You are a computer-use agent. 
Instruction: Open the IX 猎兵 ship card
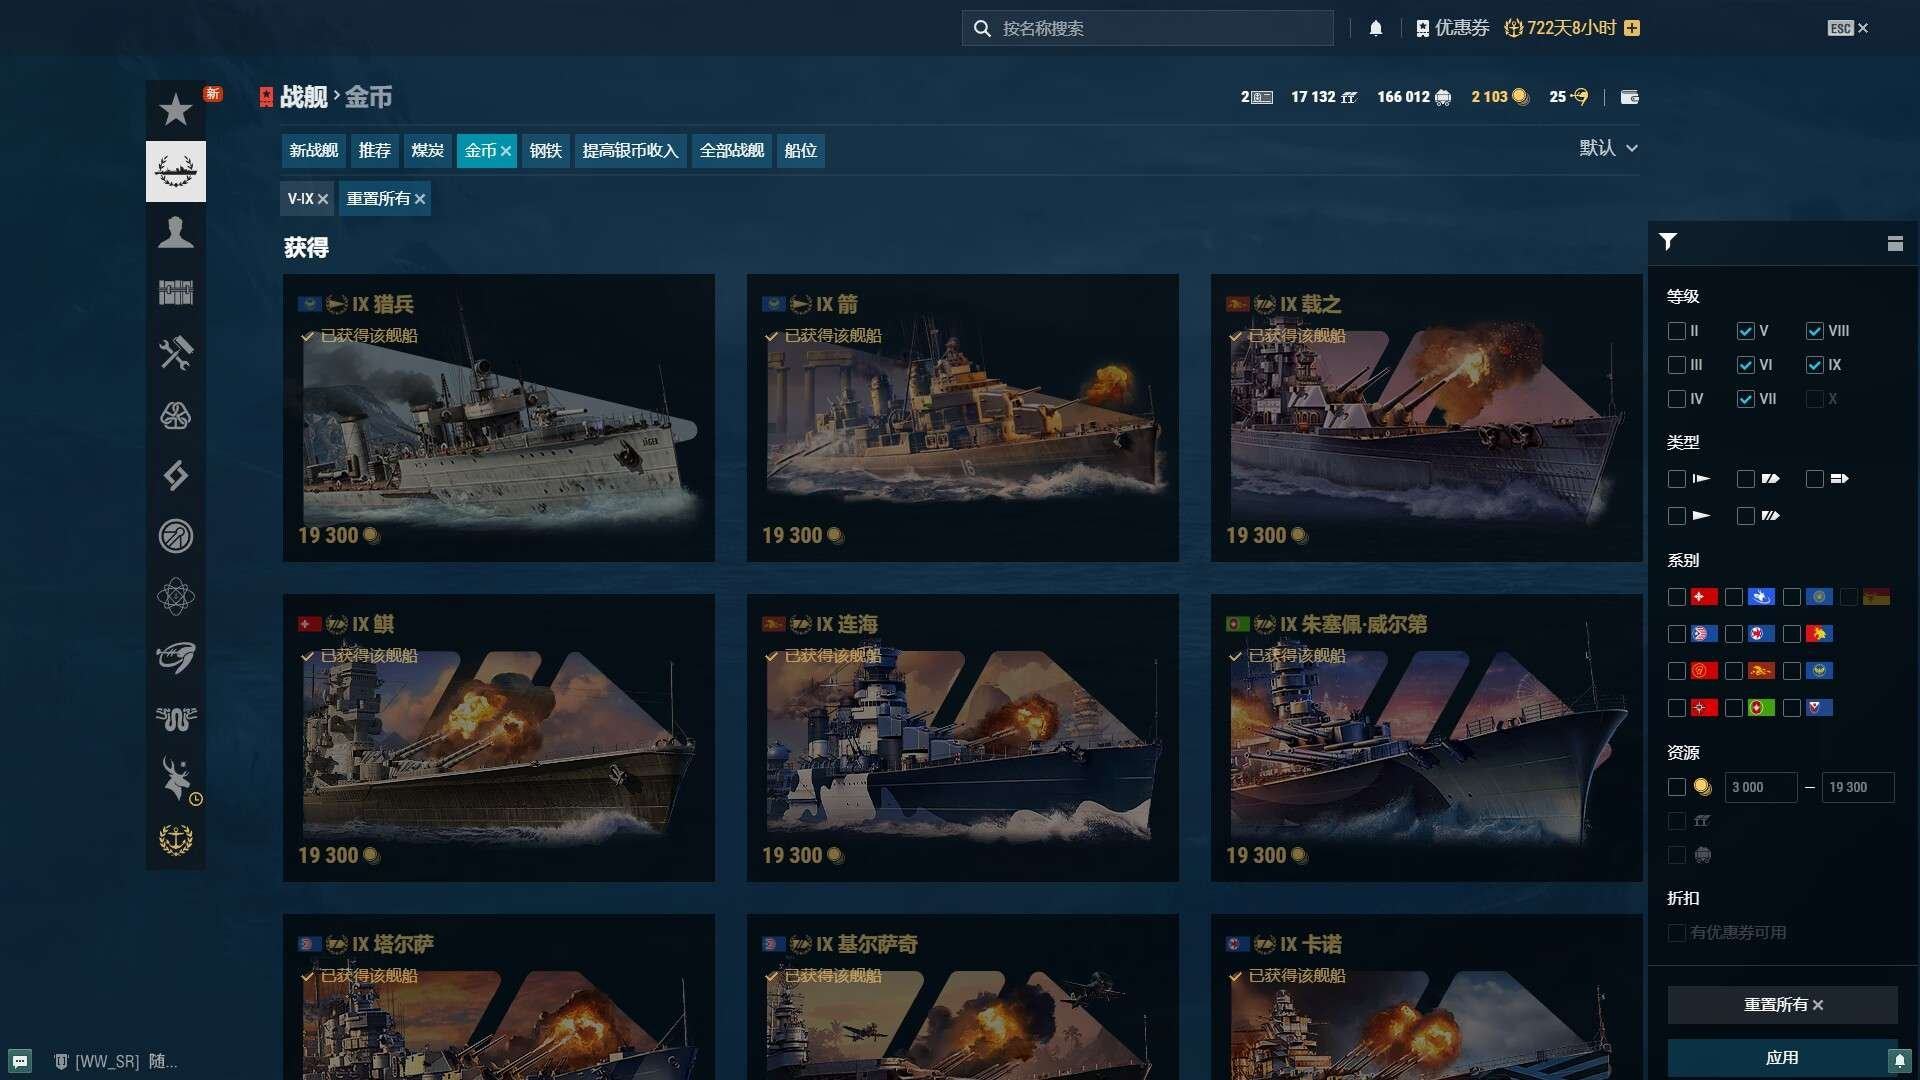click(x=498, y=417)
